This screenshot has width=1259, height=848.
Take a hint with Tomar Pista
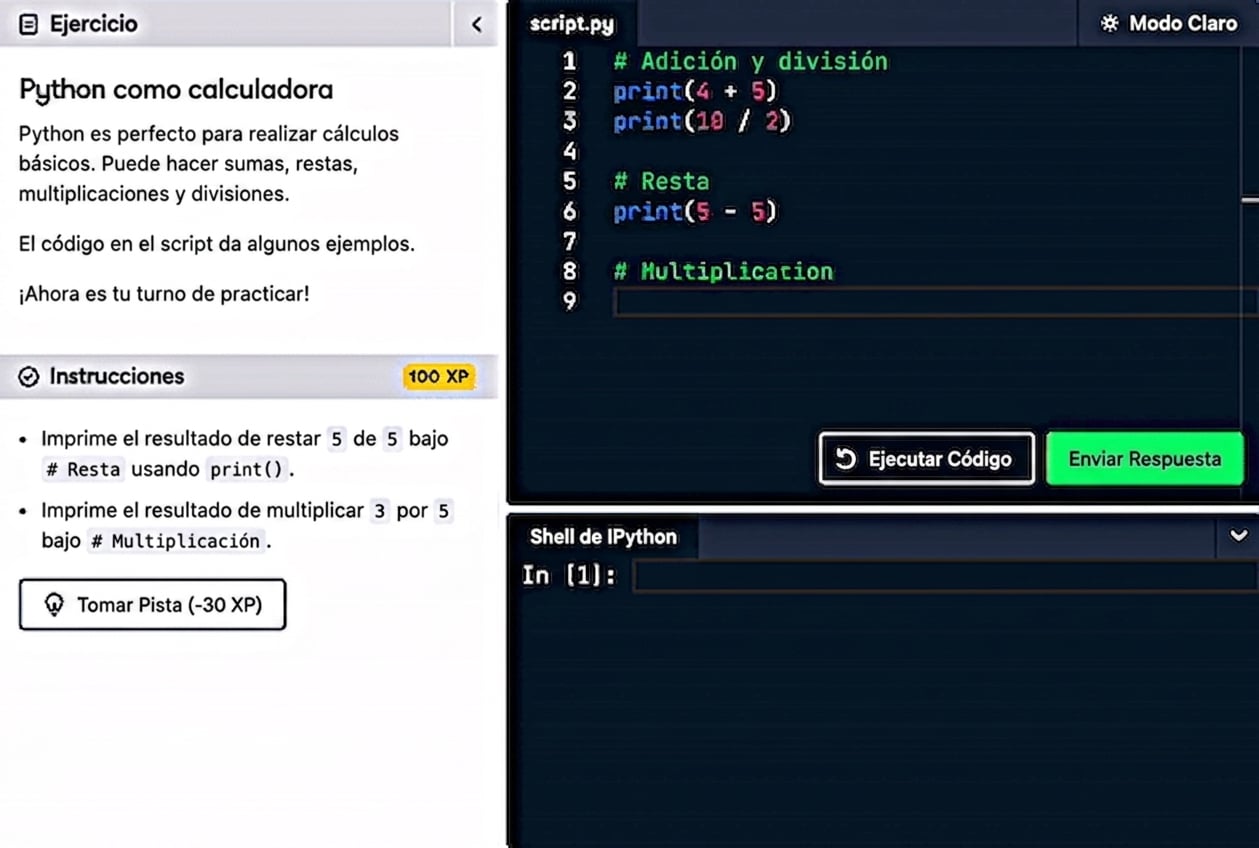tap(152, 605)
